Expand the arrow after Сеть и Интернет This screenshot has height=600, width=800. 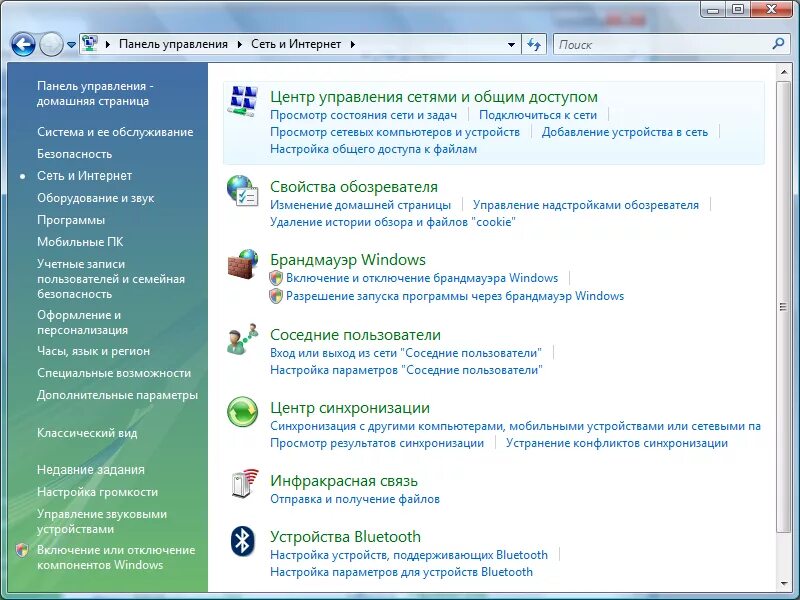(353, 44)
